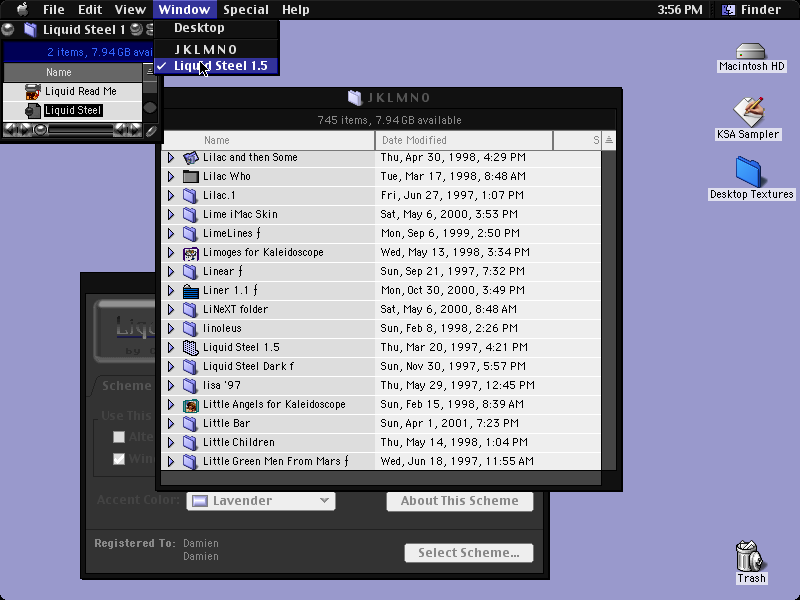This screenshot has width=800, height=600.
Task: Click the JKLMNO window horizontal scrollbar
Action: [381, 478]
